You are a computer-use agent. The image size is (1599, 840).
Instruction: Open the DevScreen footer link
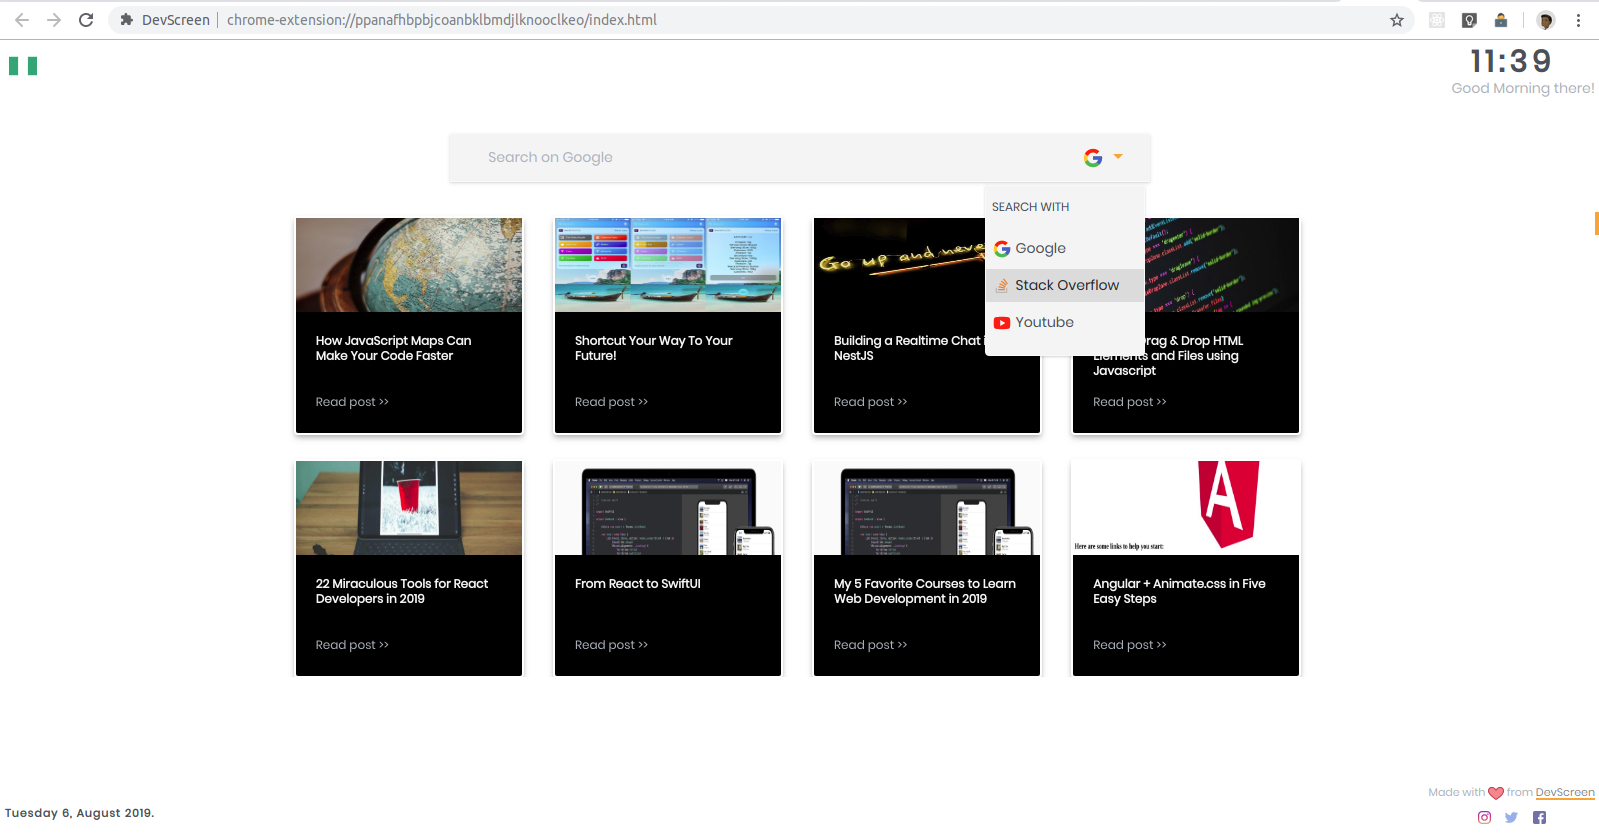coord(1565,792)
